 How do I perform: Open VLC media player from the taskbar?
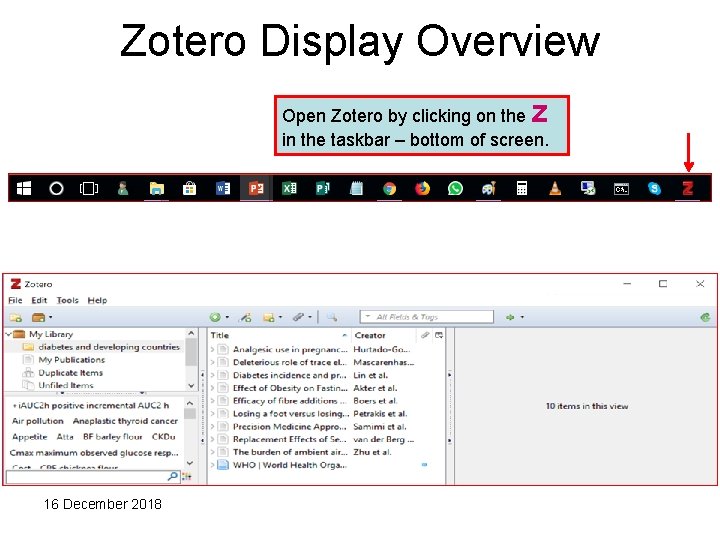coord(555,188)
